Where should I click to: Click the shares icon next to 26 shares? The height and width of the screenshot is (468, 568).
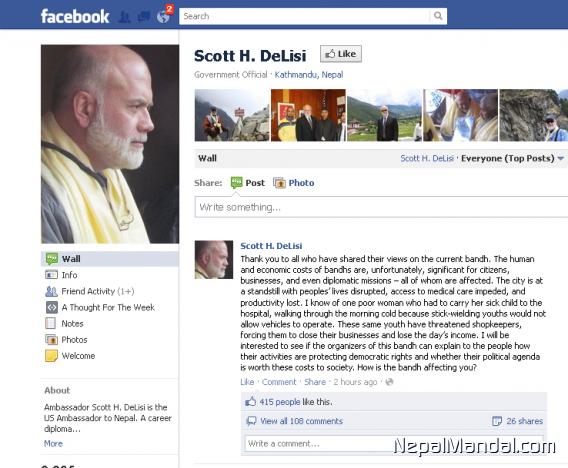497,421
